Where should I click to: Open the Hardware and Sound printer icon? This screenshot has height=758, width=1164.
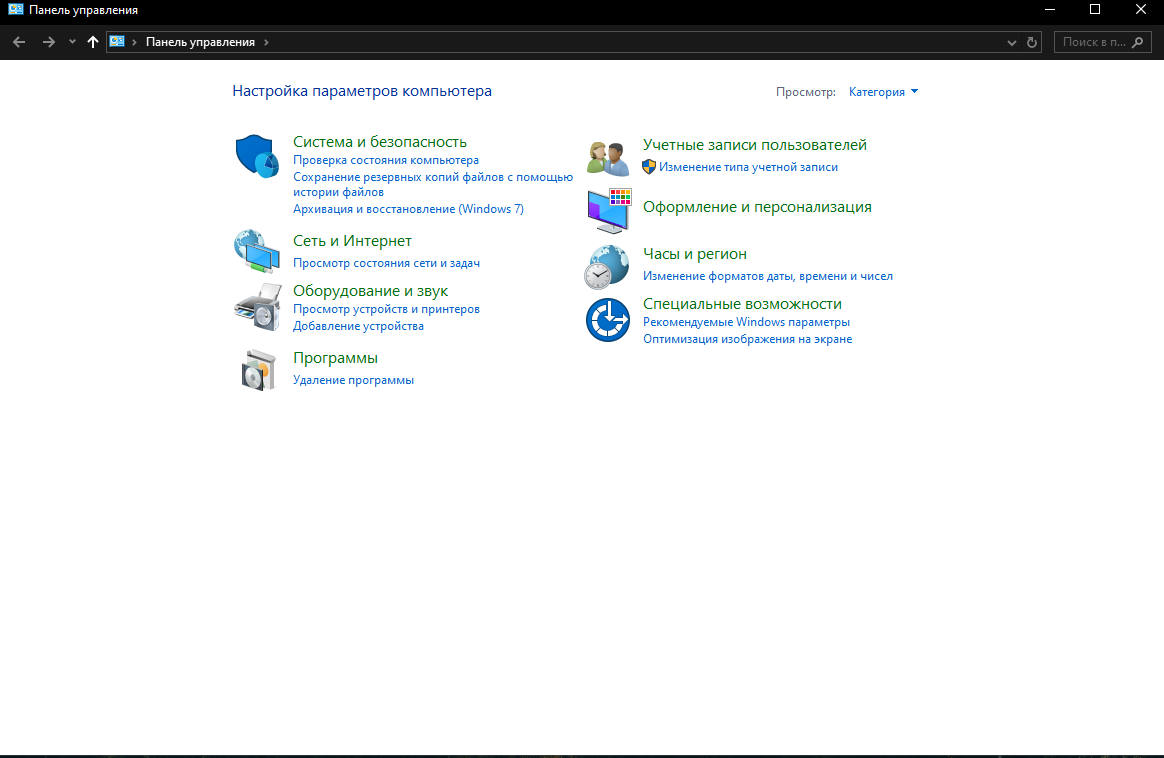click(258, 307)
